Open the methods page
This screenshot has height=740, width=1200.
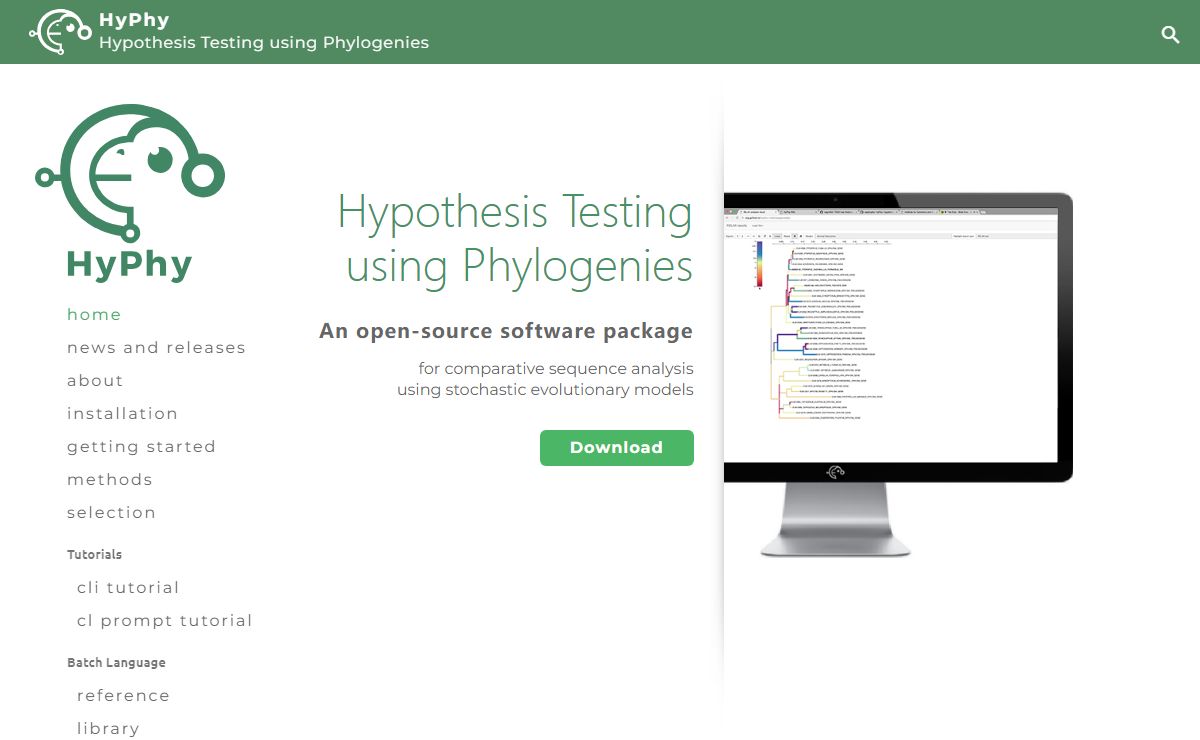point(110,479)
